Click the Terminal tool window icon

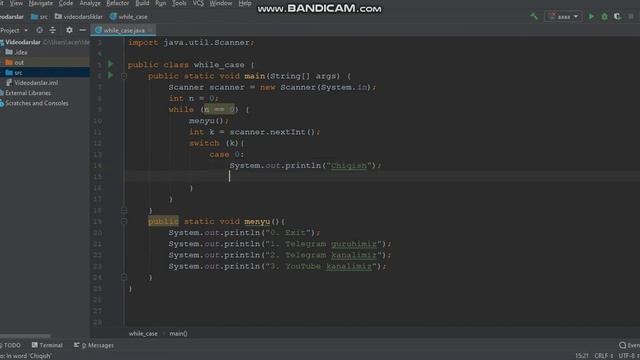pos(35,345)
